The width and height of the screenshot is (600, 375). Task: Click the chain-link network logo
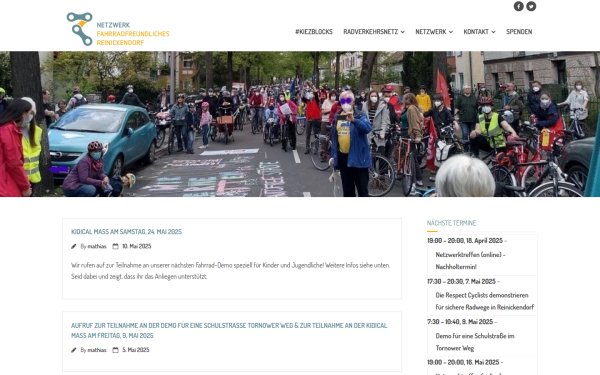tap(80, 29)
